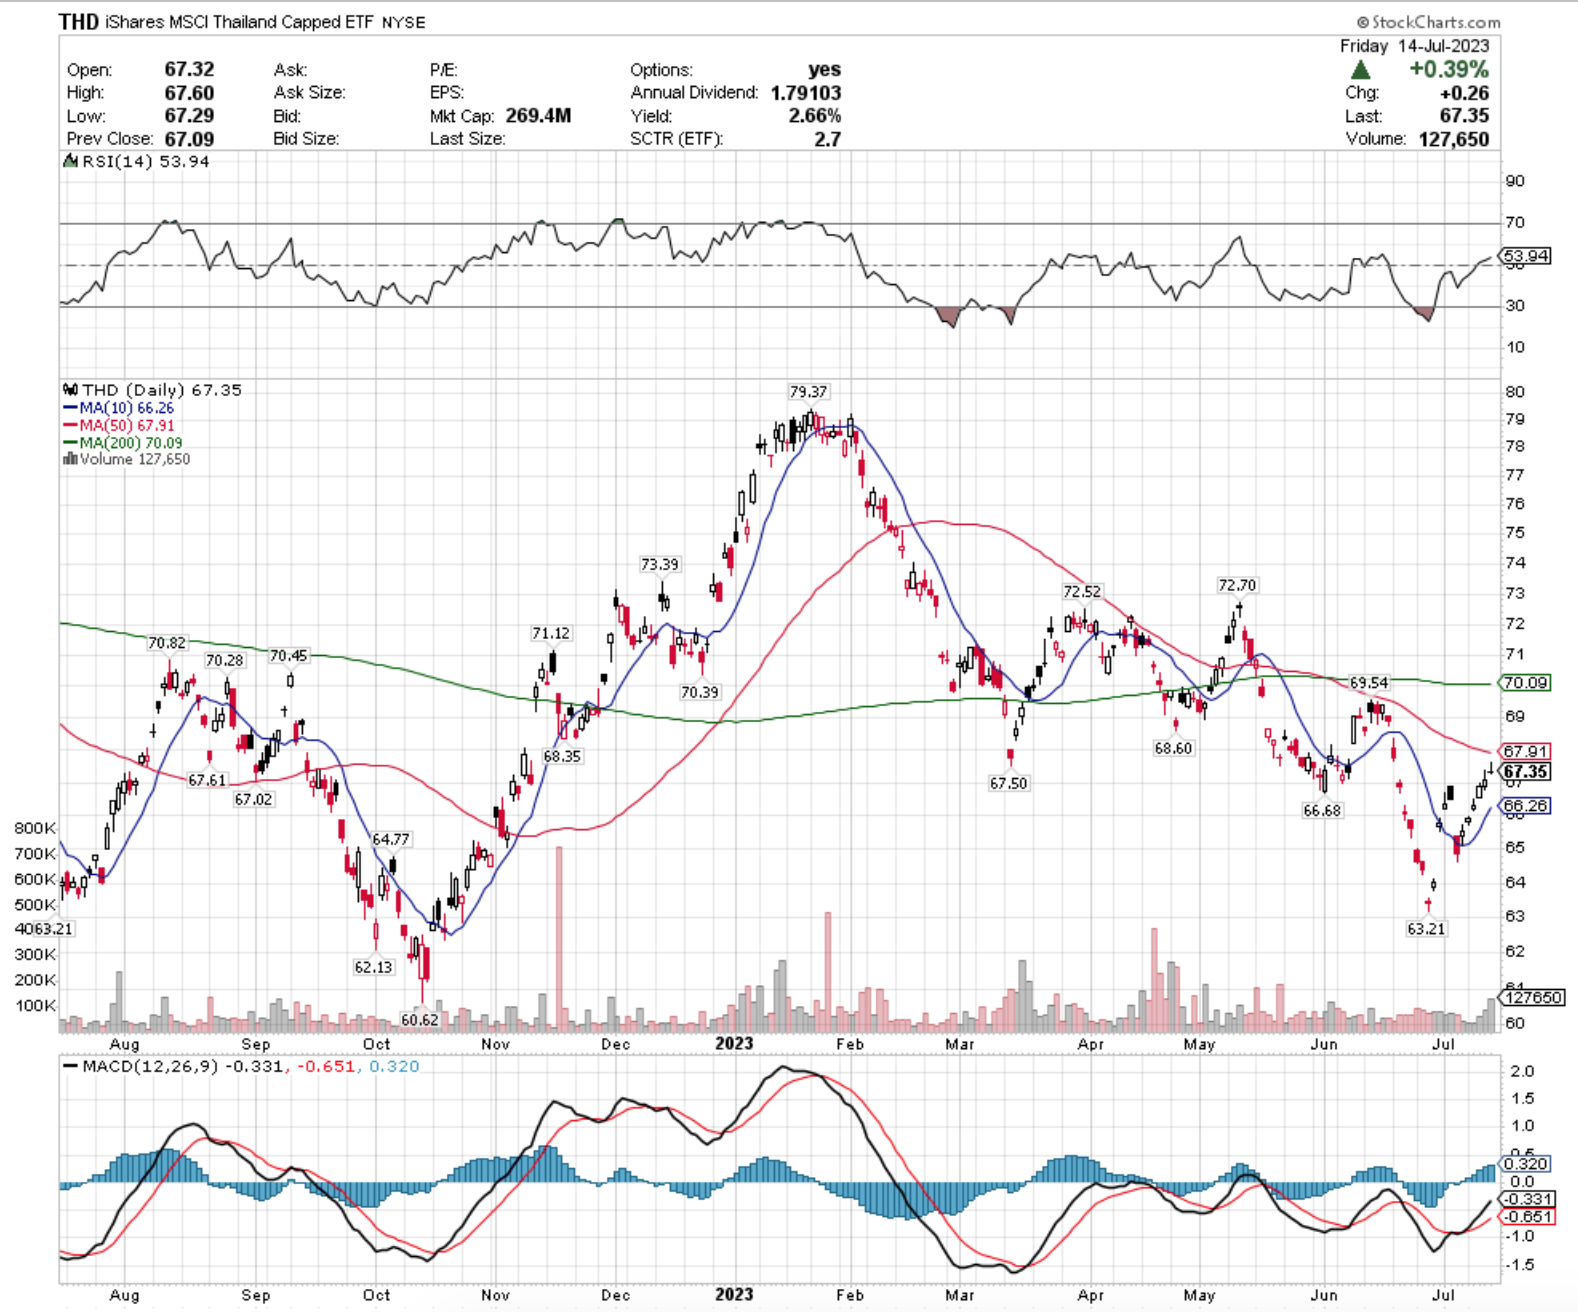Click the 68.35 price label

pos(562,757)
